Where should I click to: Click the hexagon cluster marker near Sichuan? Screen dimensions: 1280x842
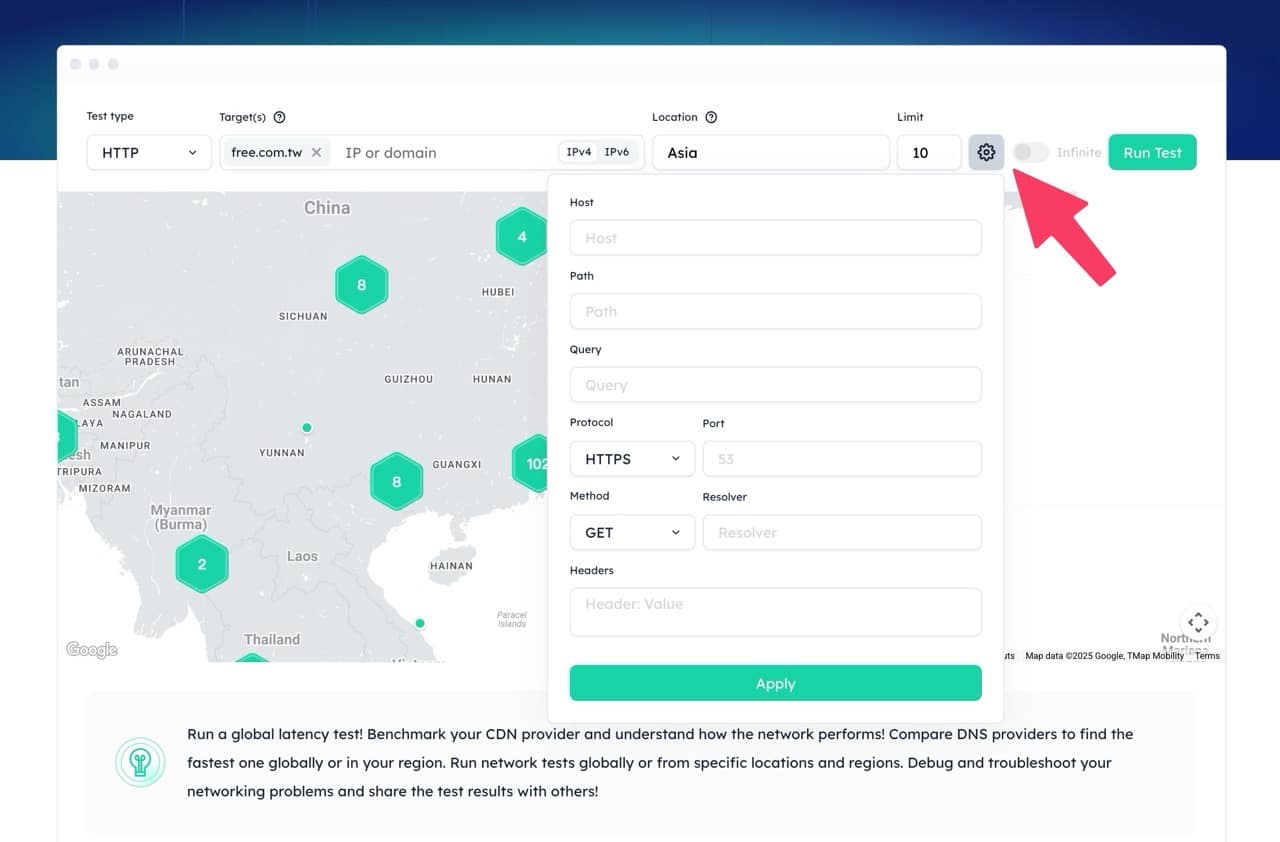(361, 285)
